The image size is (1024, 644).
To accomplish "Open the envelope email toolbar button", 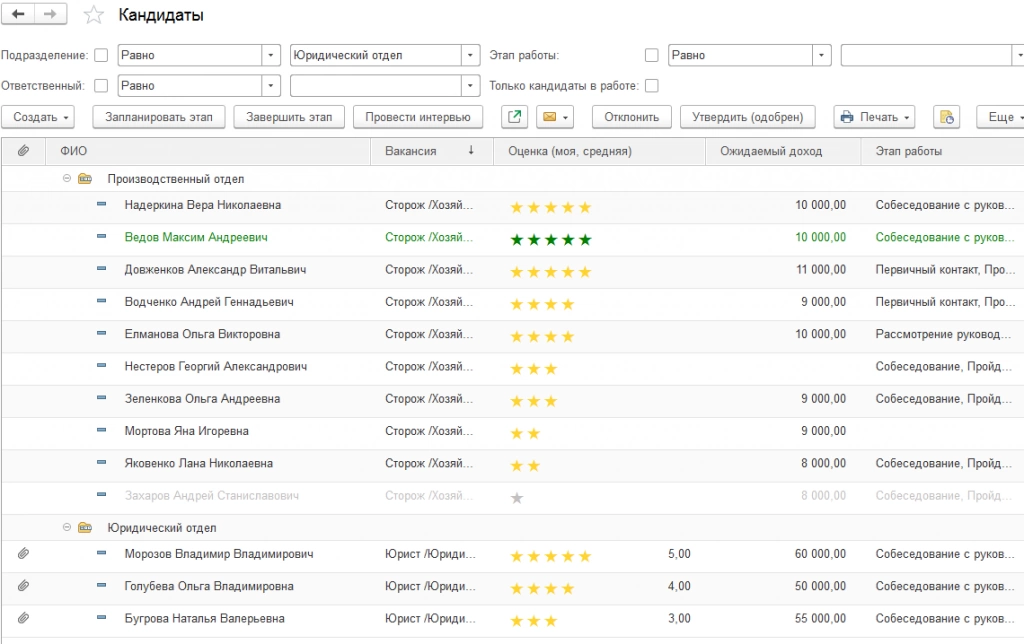I will (554, 117).
